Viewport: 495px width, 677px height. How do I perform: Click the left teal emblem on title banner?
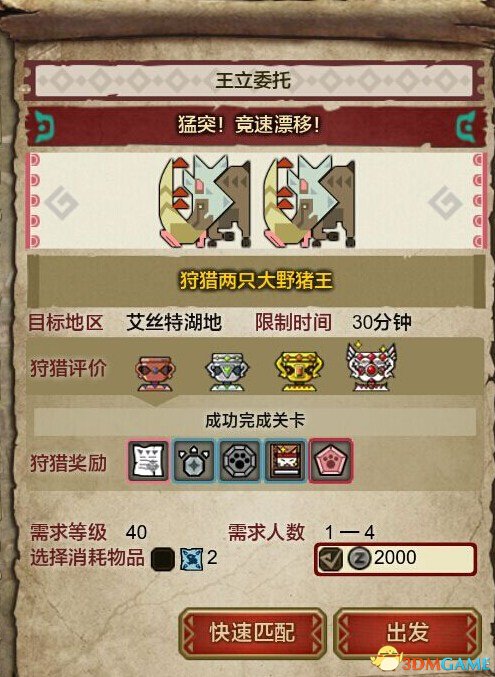coord(44,127)
